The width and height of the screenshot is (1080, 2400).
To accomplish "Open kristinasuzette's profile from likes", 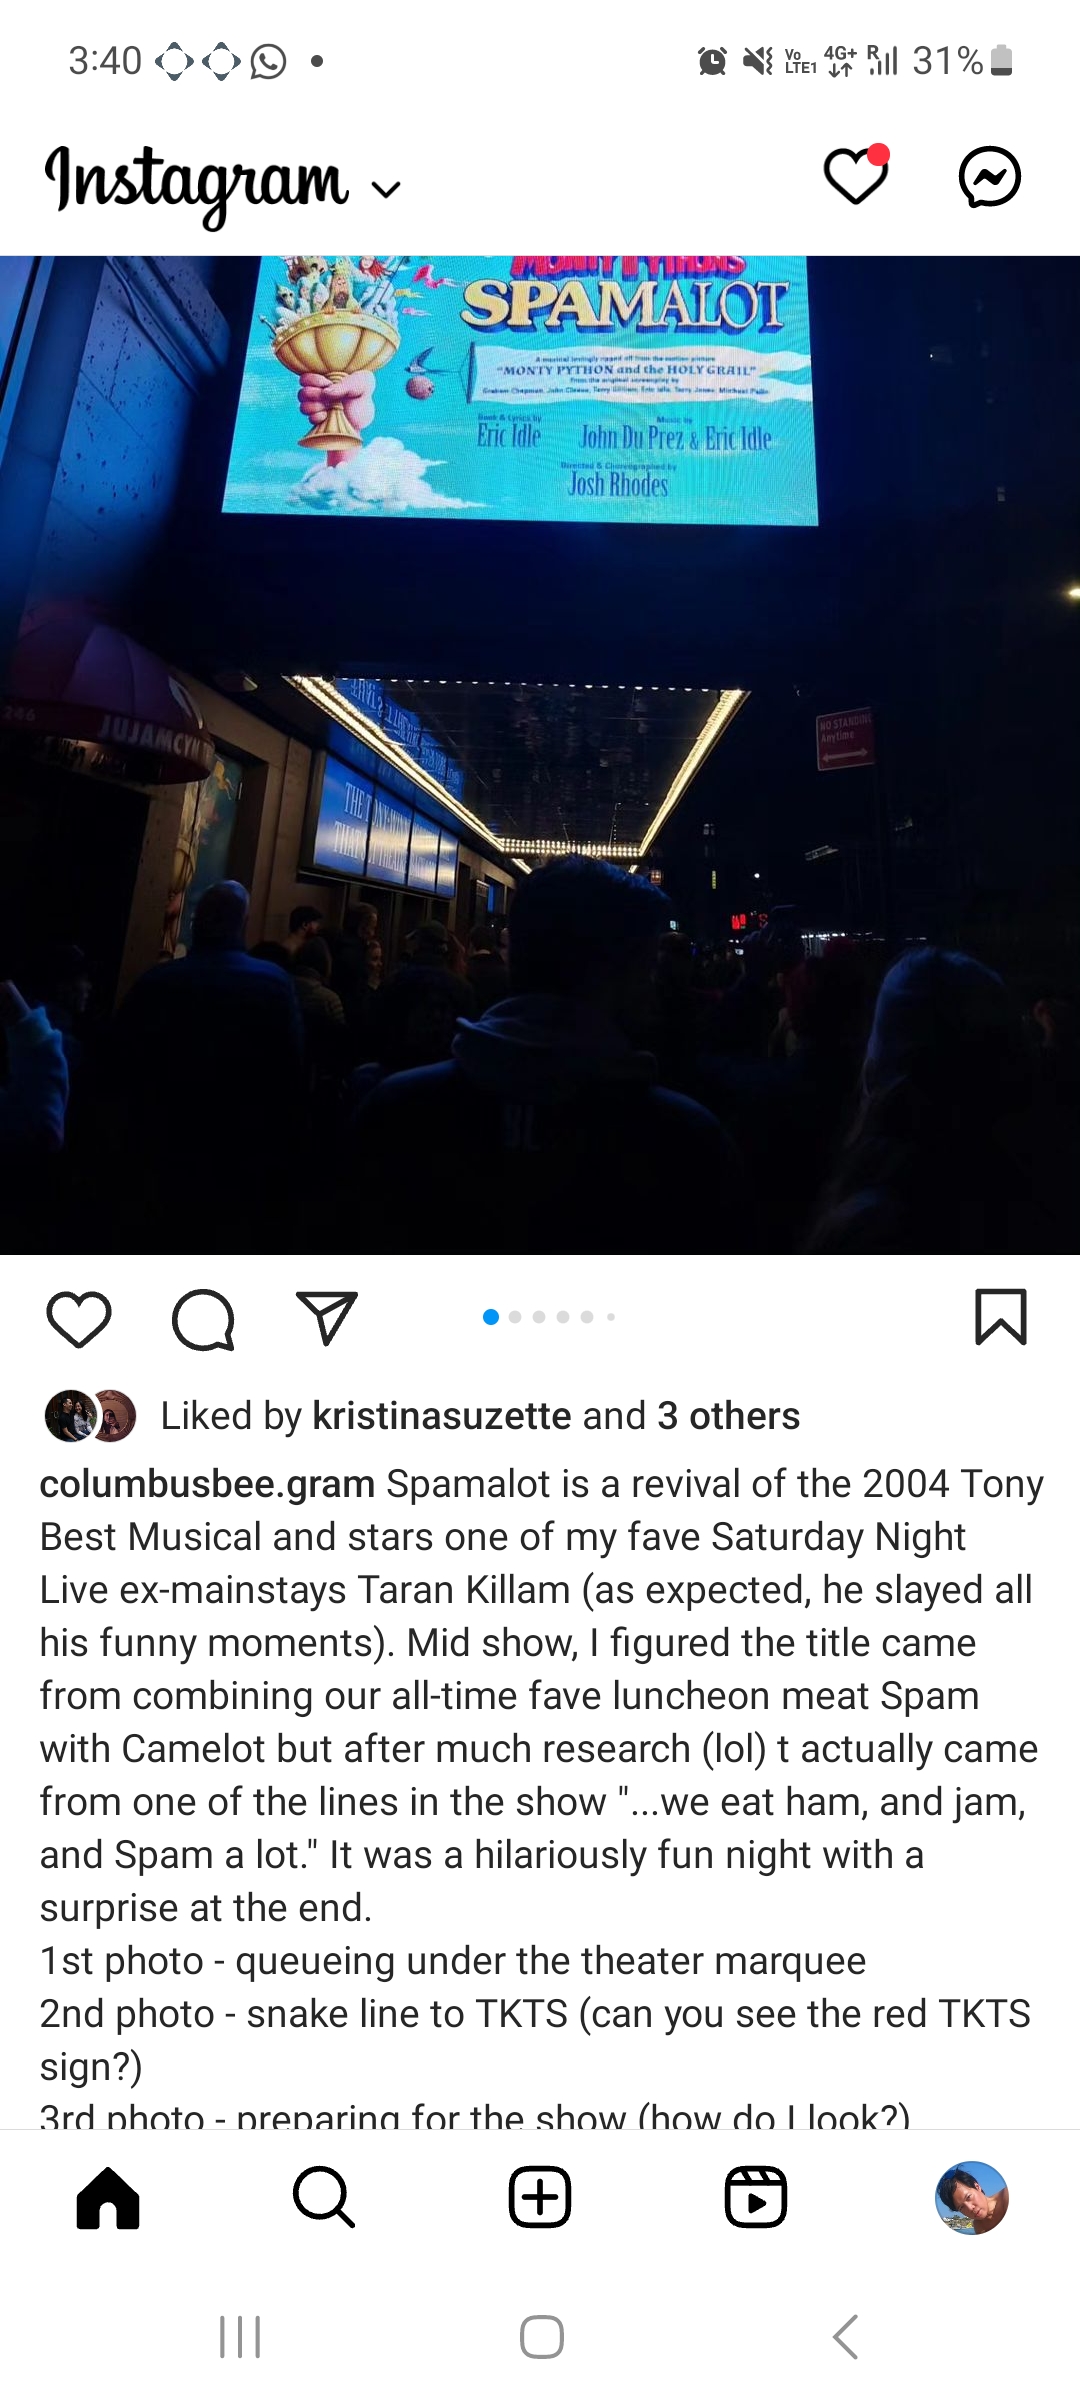I will (442, 1416).
